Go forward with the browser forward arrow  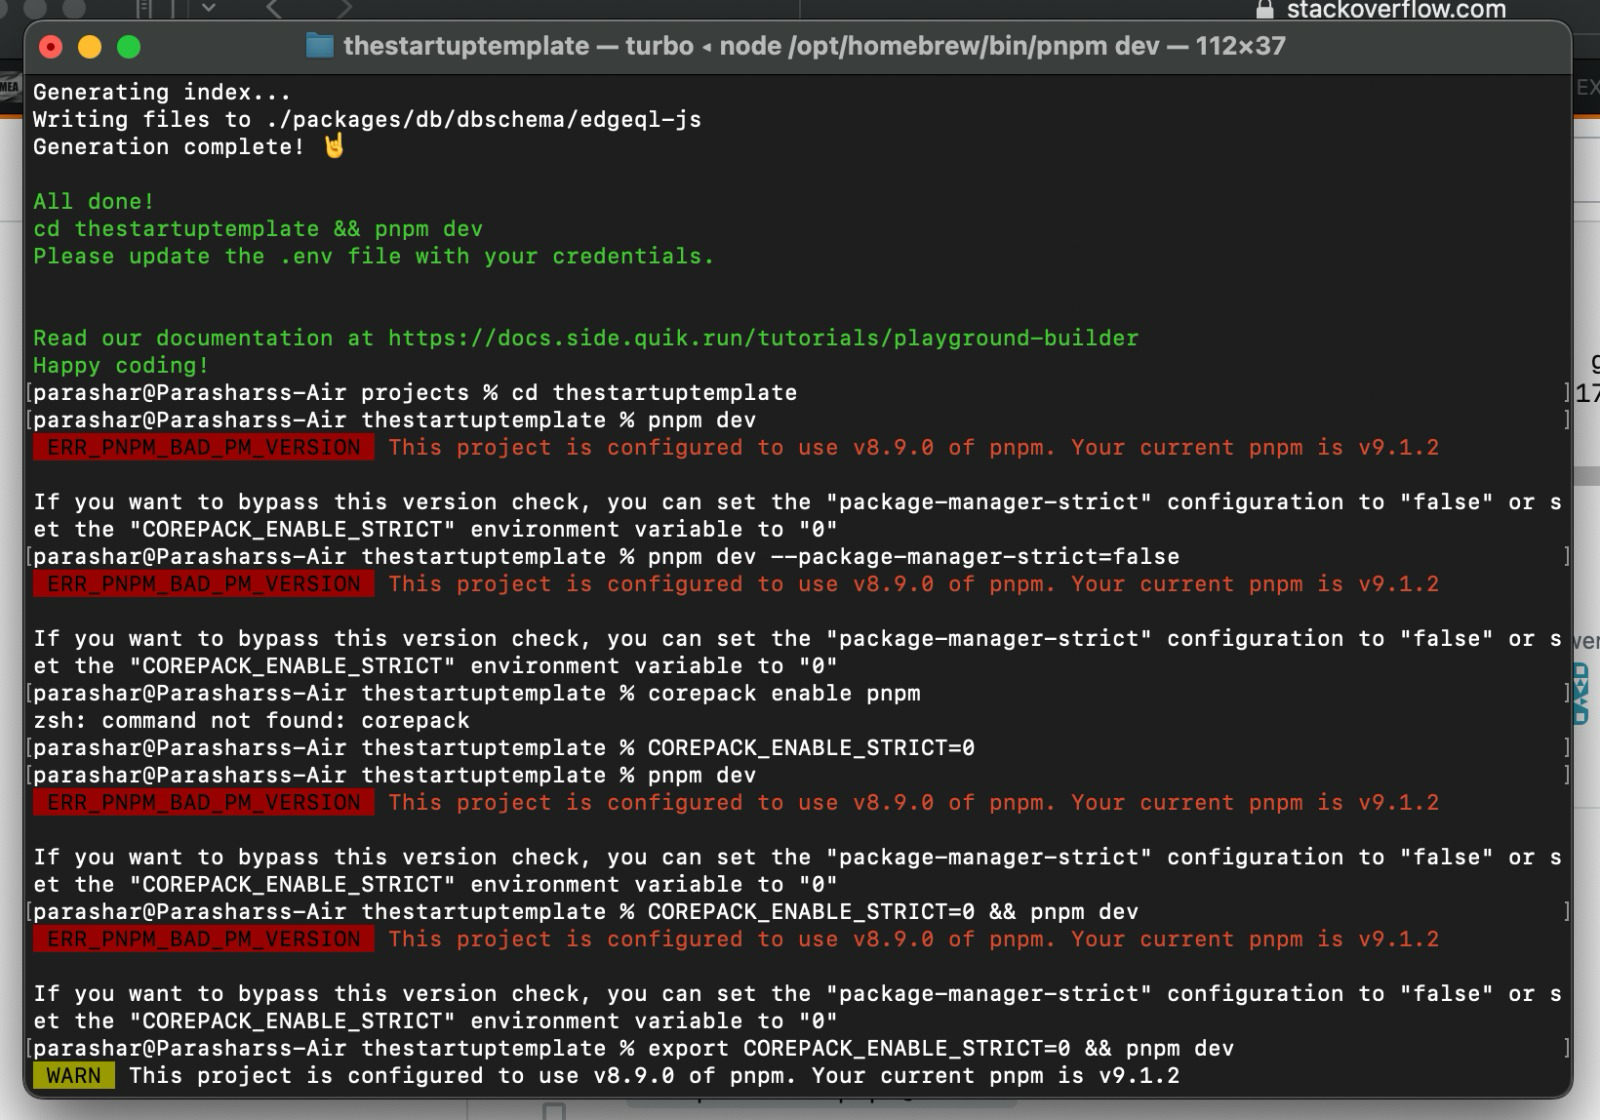(x=345, y=9)
